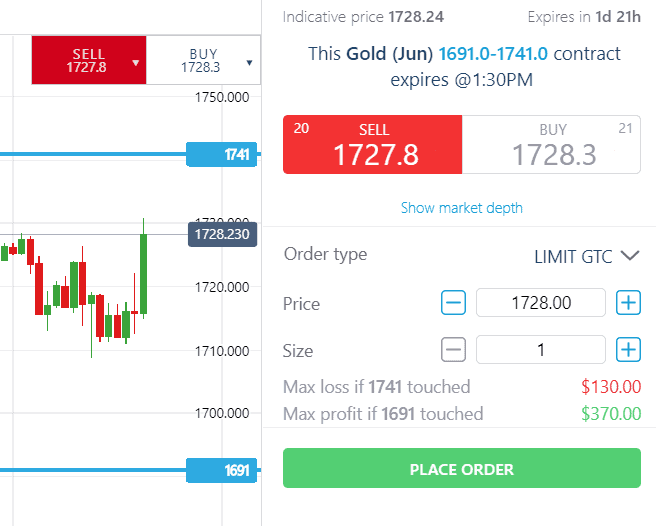Click the 1691.0-1741.0 contract range link
The height and width of the screenshot is (526, 656).
493,54
